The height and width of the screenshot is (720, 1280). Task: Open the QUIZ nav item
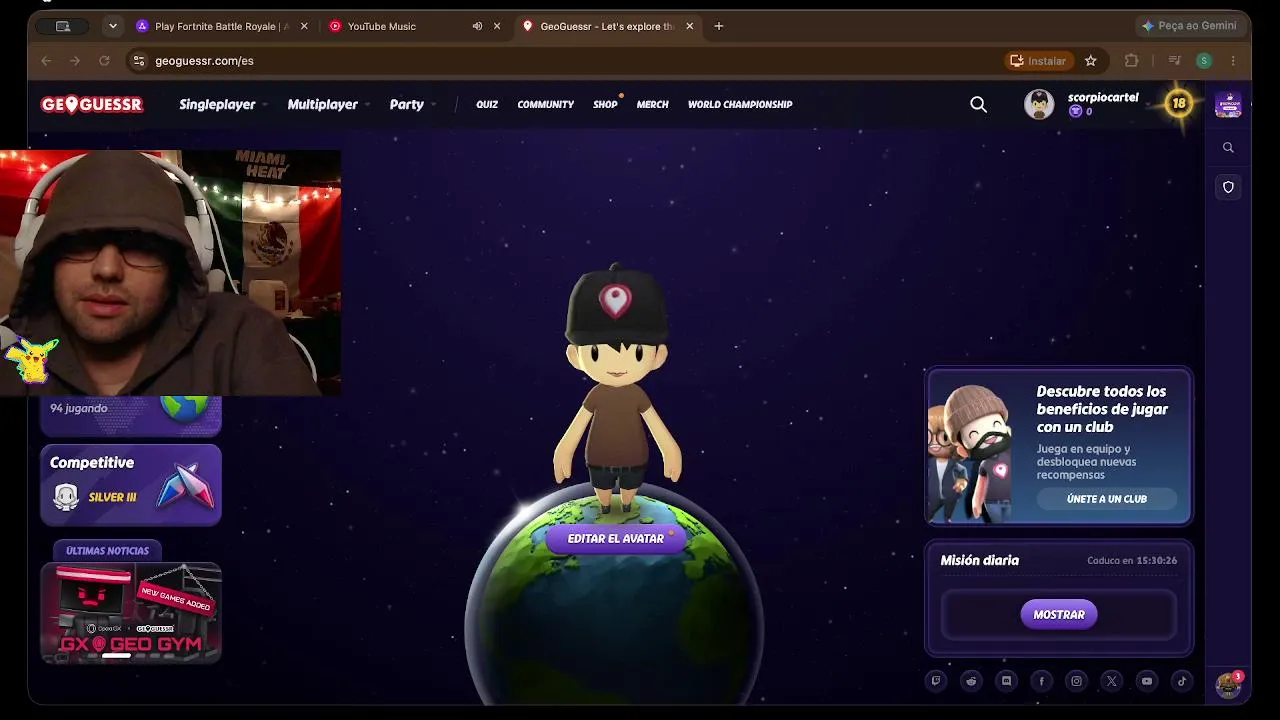487,104
